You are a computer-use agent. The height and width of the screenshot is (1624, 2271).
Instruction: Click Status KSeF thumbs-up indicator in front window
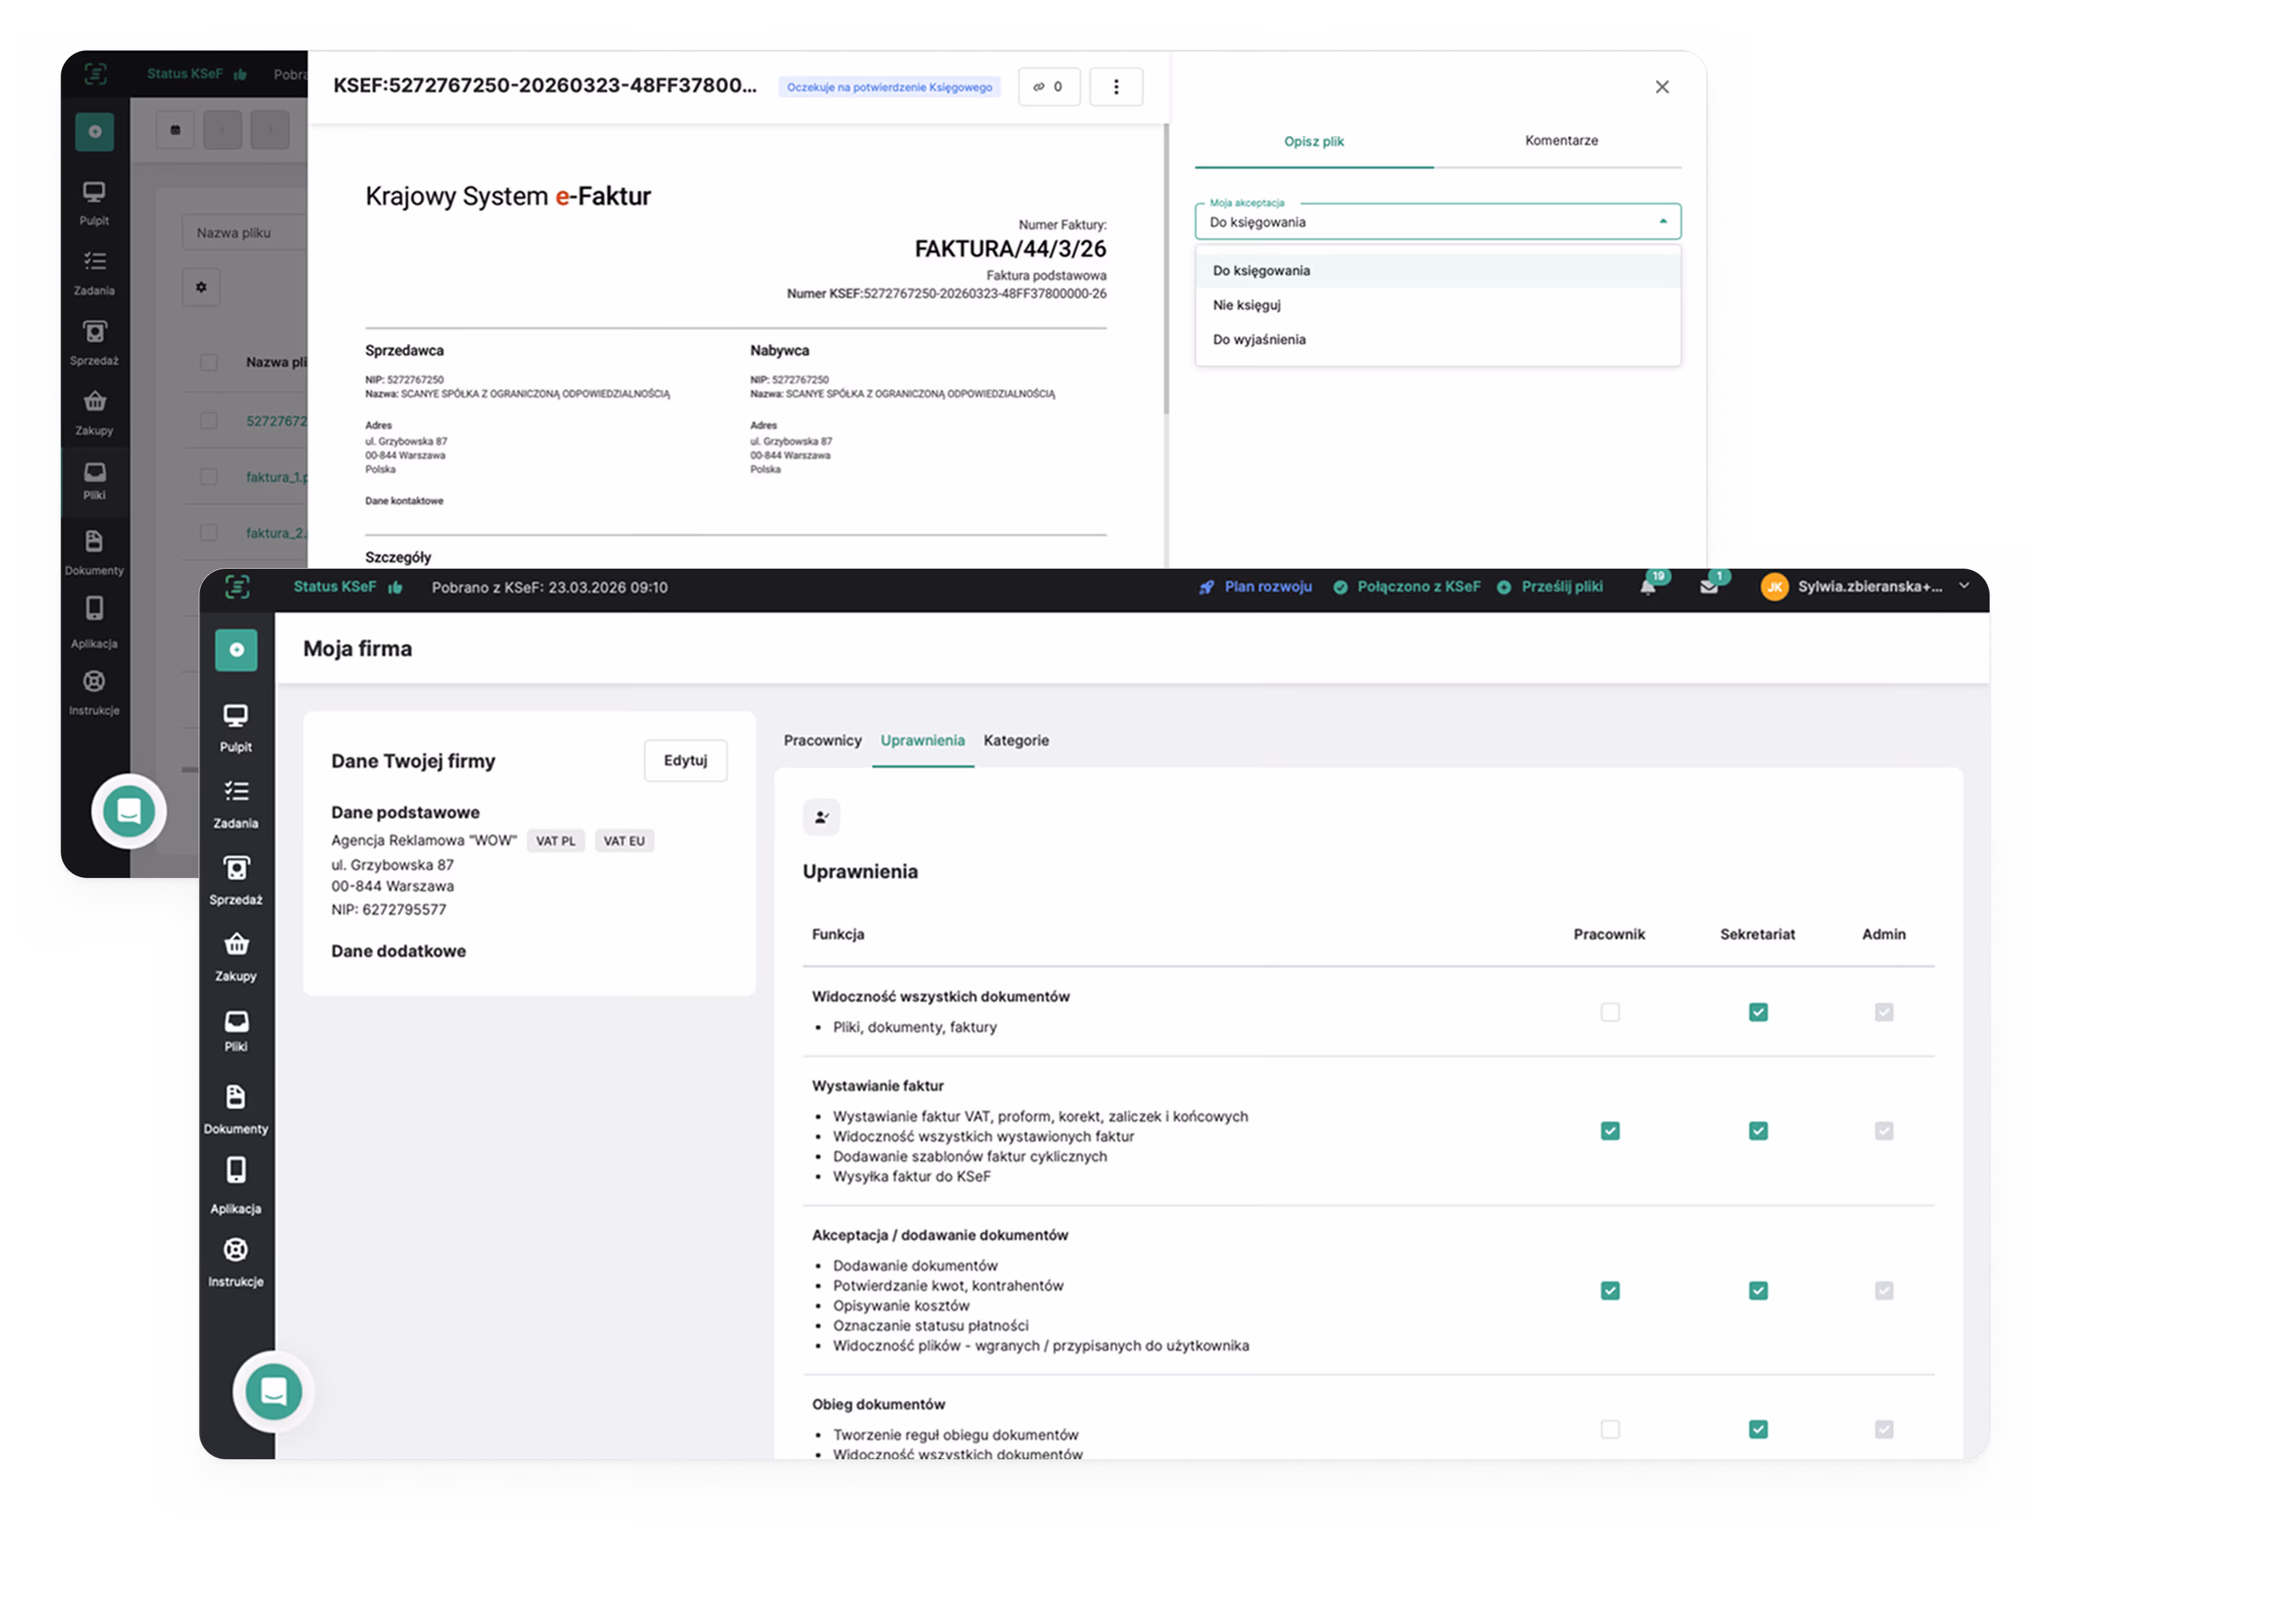pos(347,587)
